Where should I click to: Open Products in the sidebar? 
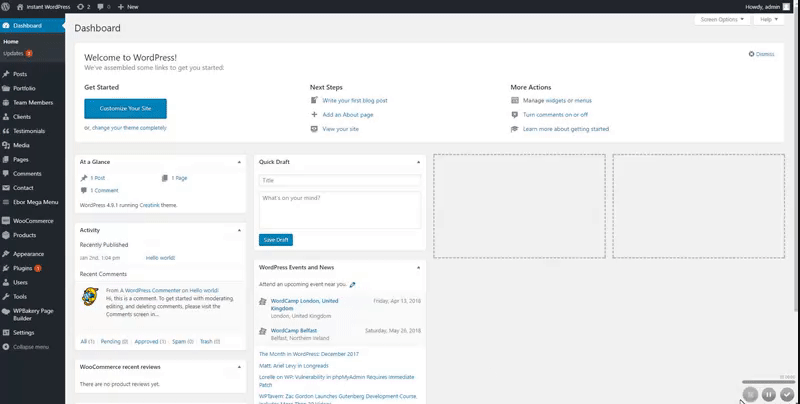tap(24, 235)
